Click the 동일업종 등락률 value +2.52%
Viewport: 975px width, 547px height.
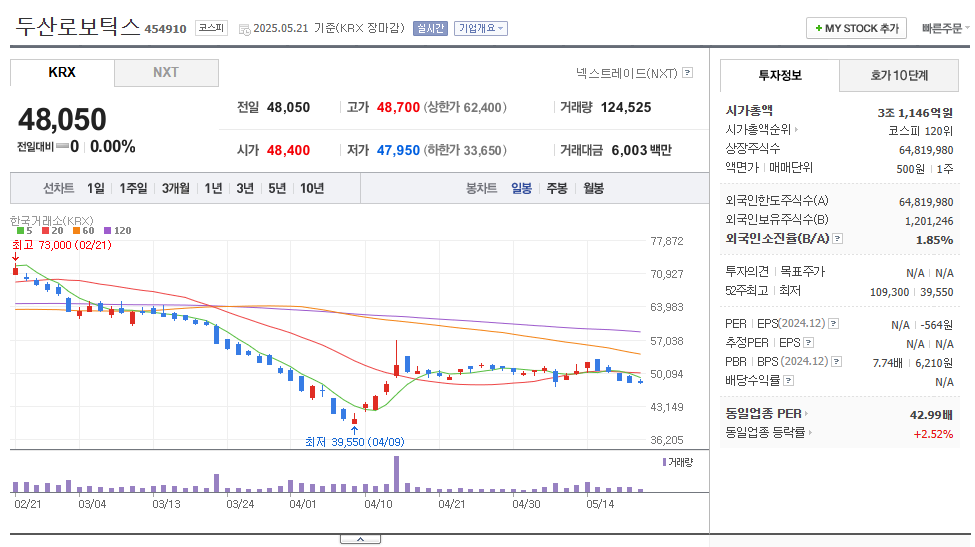933,434
